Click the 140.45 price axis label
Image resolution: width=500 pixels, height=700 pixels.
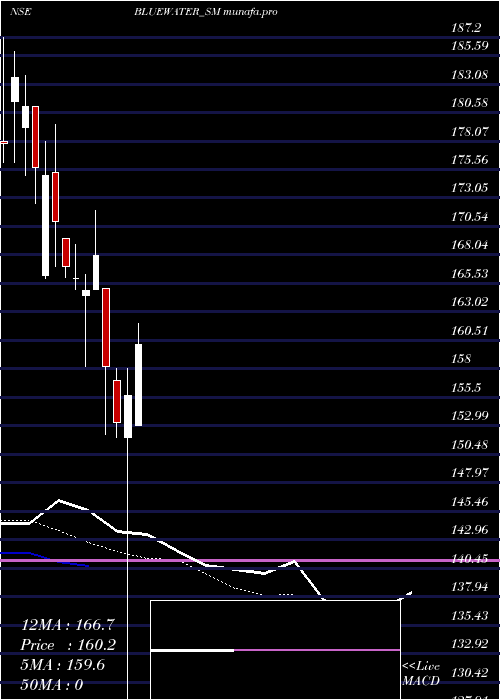(470, 558)
